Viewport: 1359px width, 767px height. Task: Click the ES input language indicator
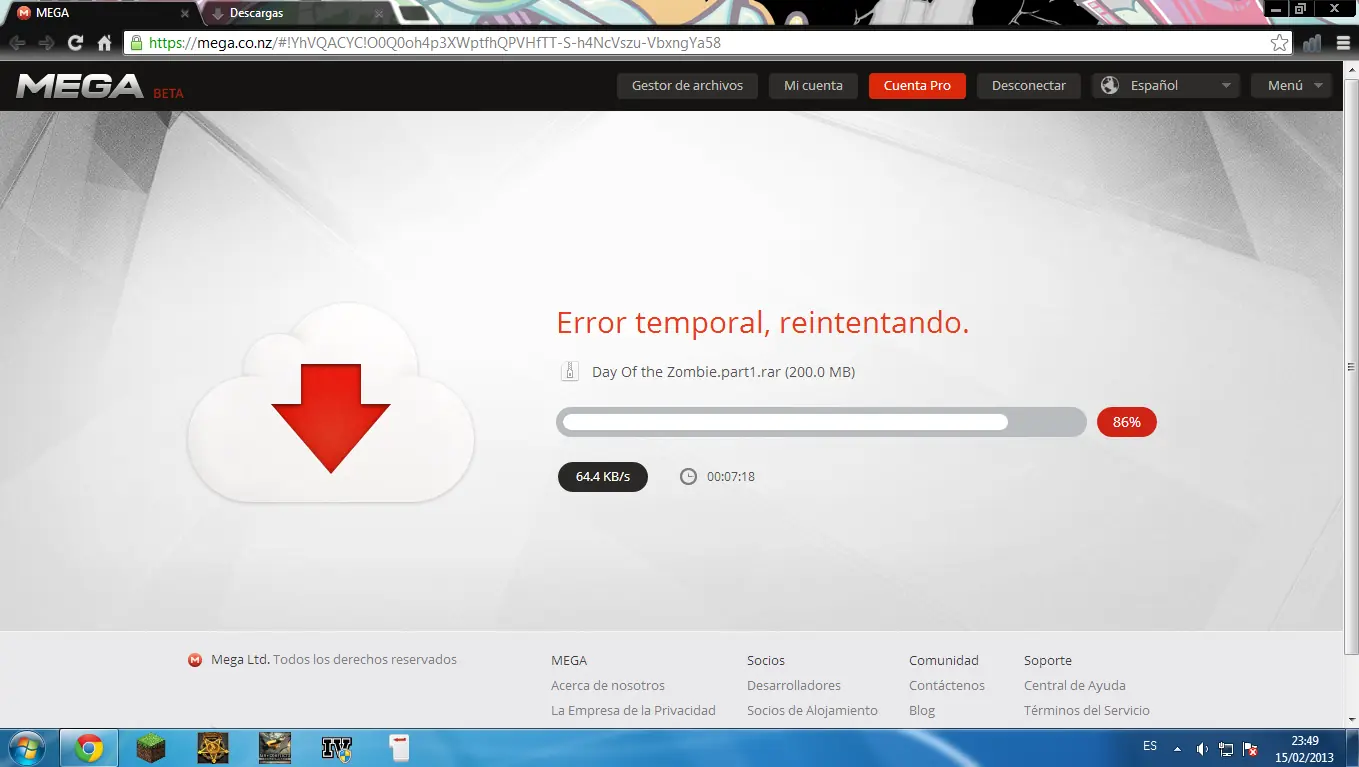pyautogui.click(x=1150, y=747)
